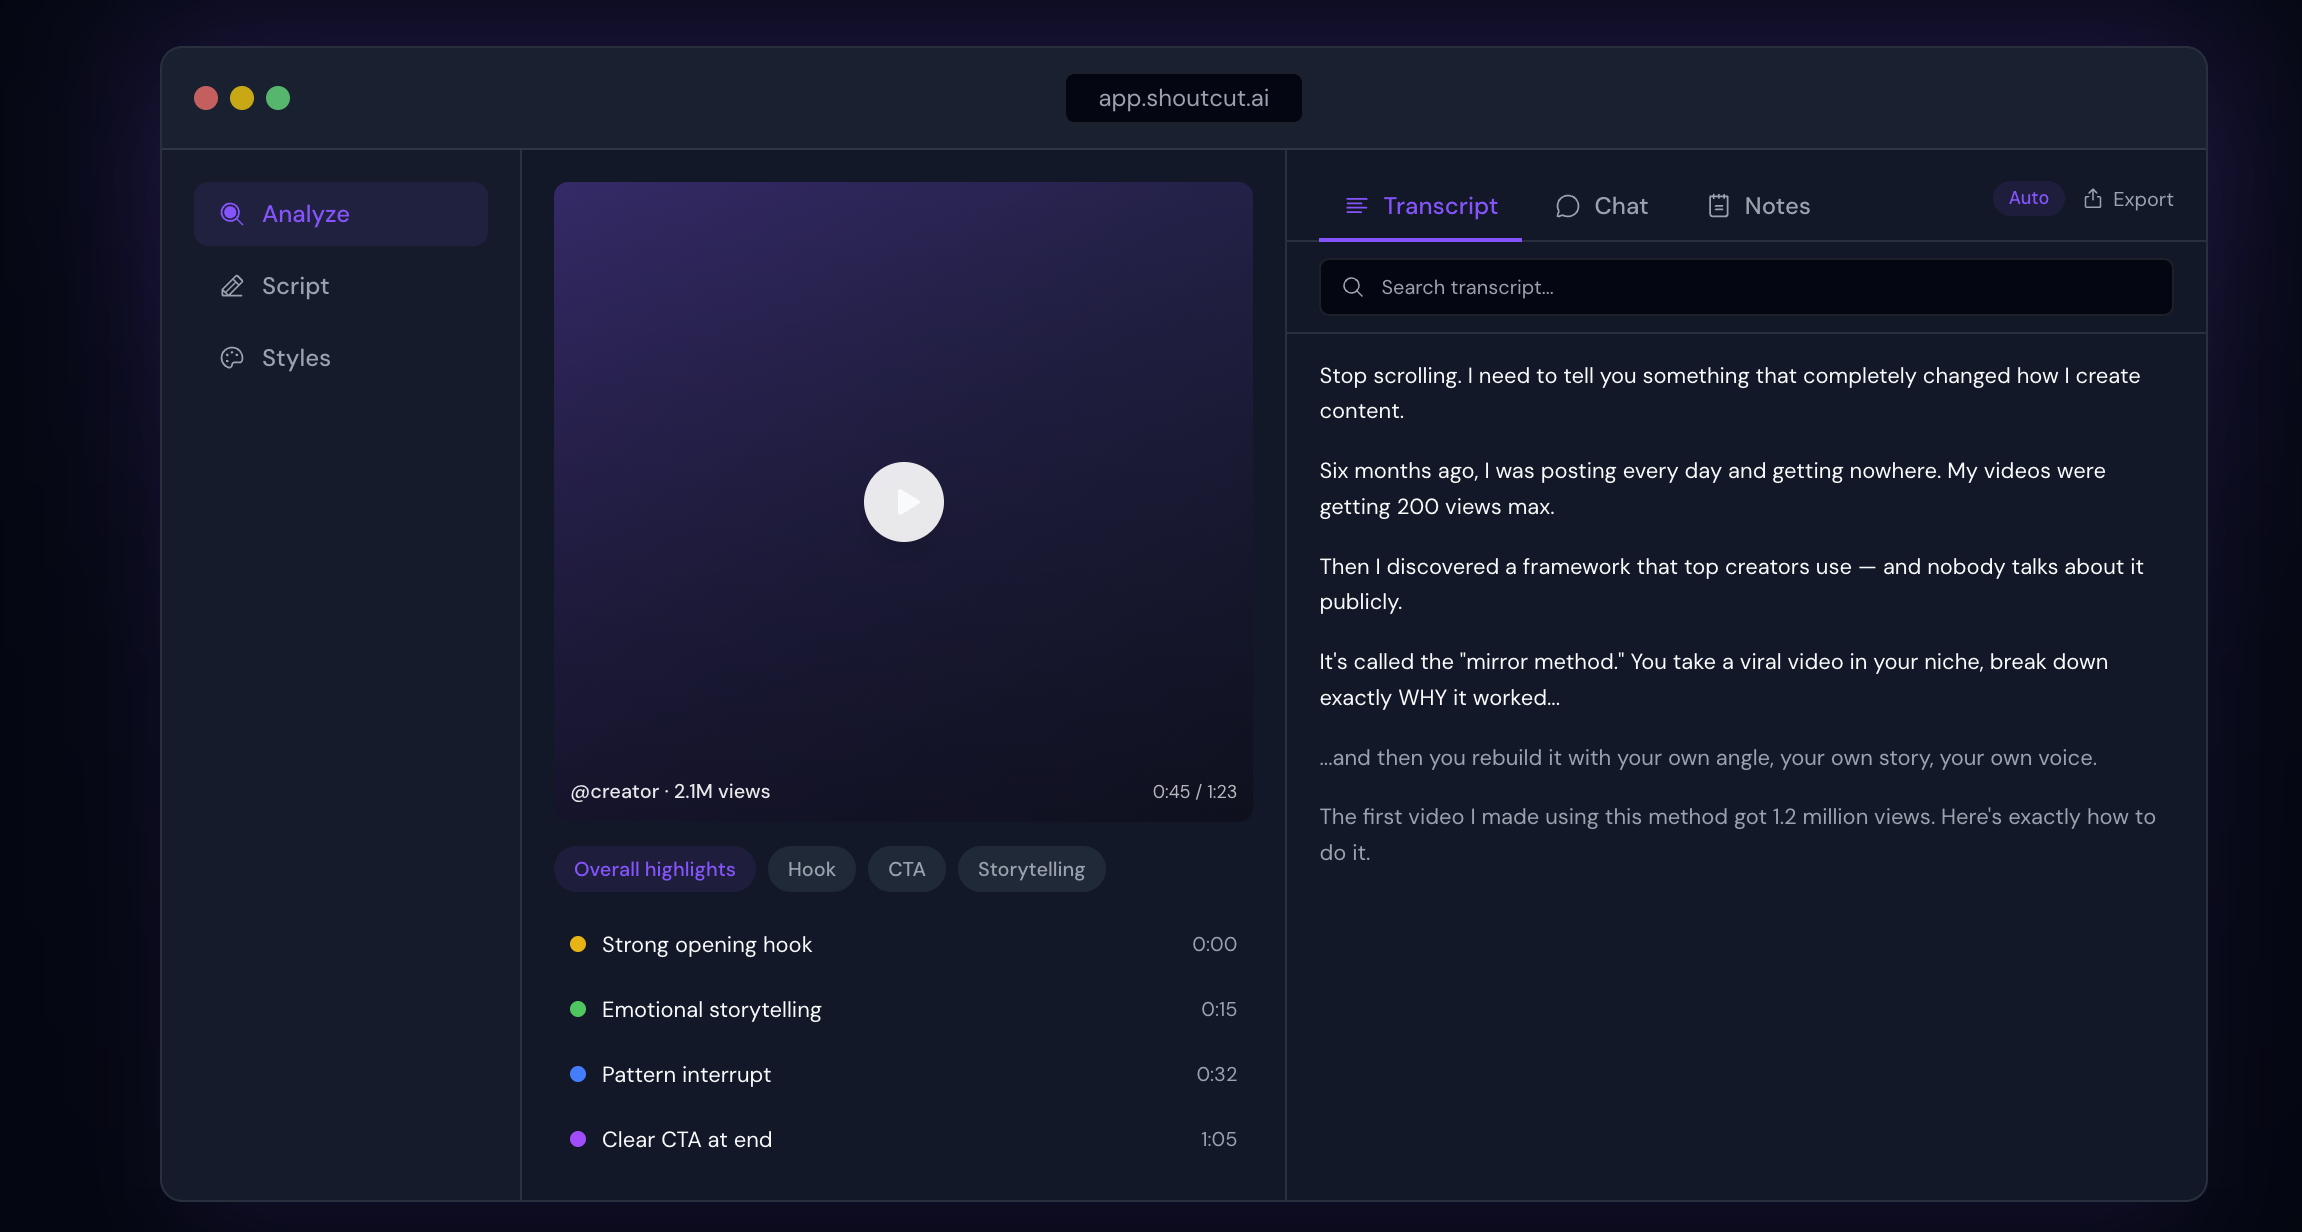Click the Notes clipboard icon
Image resolution: width=2302 pixels, height=1232 pixels.
tap(1718, 205)
